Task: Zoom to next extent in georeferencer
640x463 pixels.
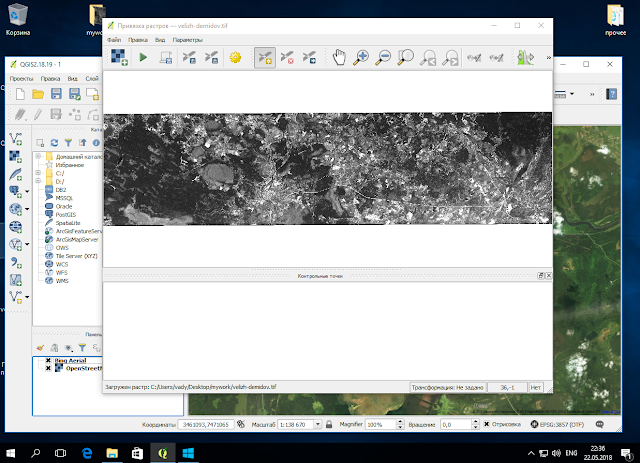Action: point(451,57)
